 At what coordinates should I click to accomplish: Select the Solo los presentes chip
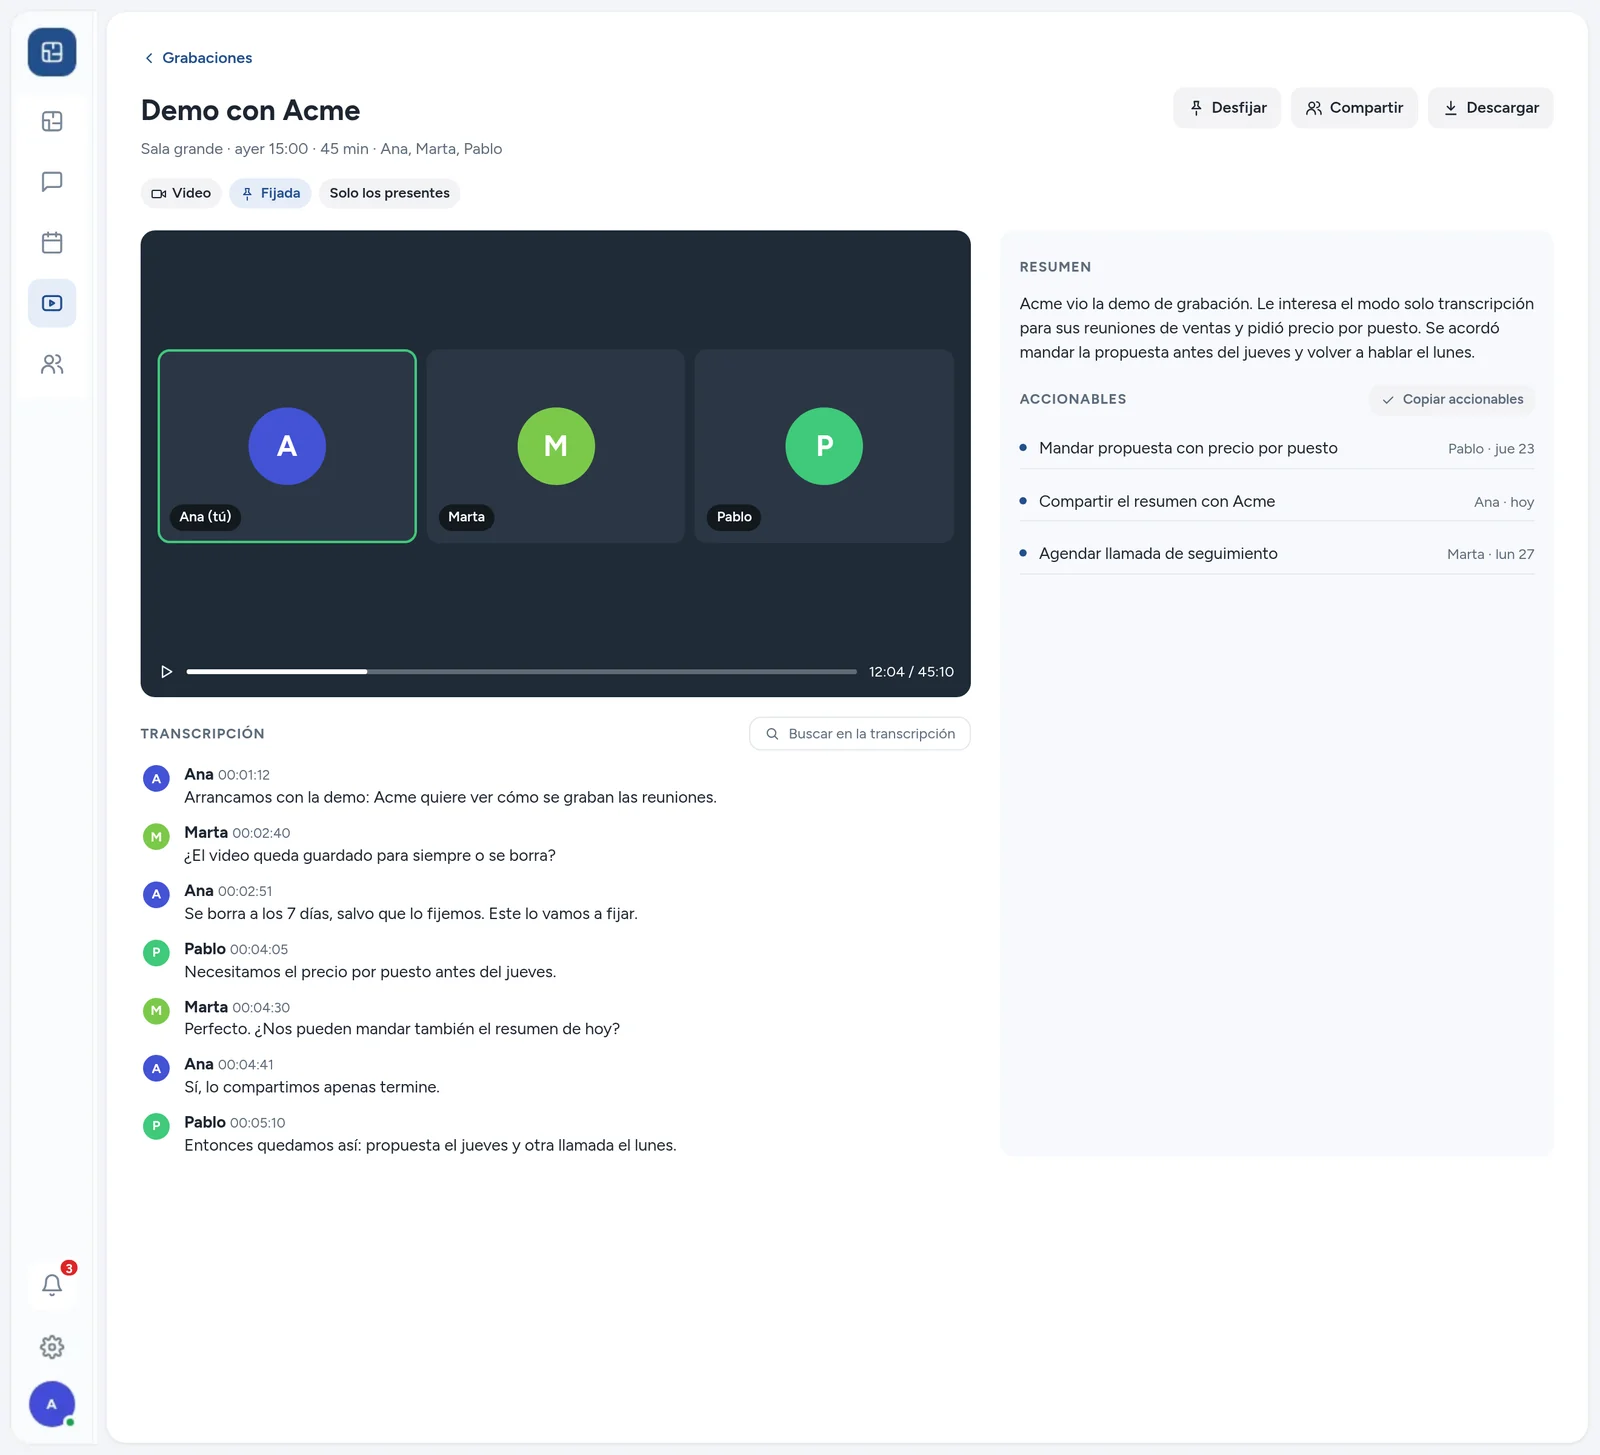(389, 193)
